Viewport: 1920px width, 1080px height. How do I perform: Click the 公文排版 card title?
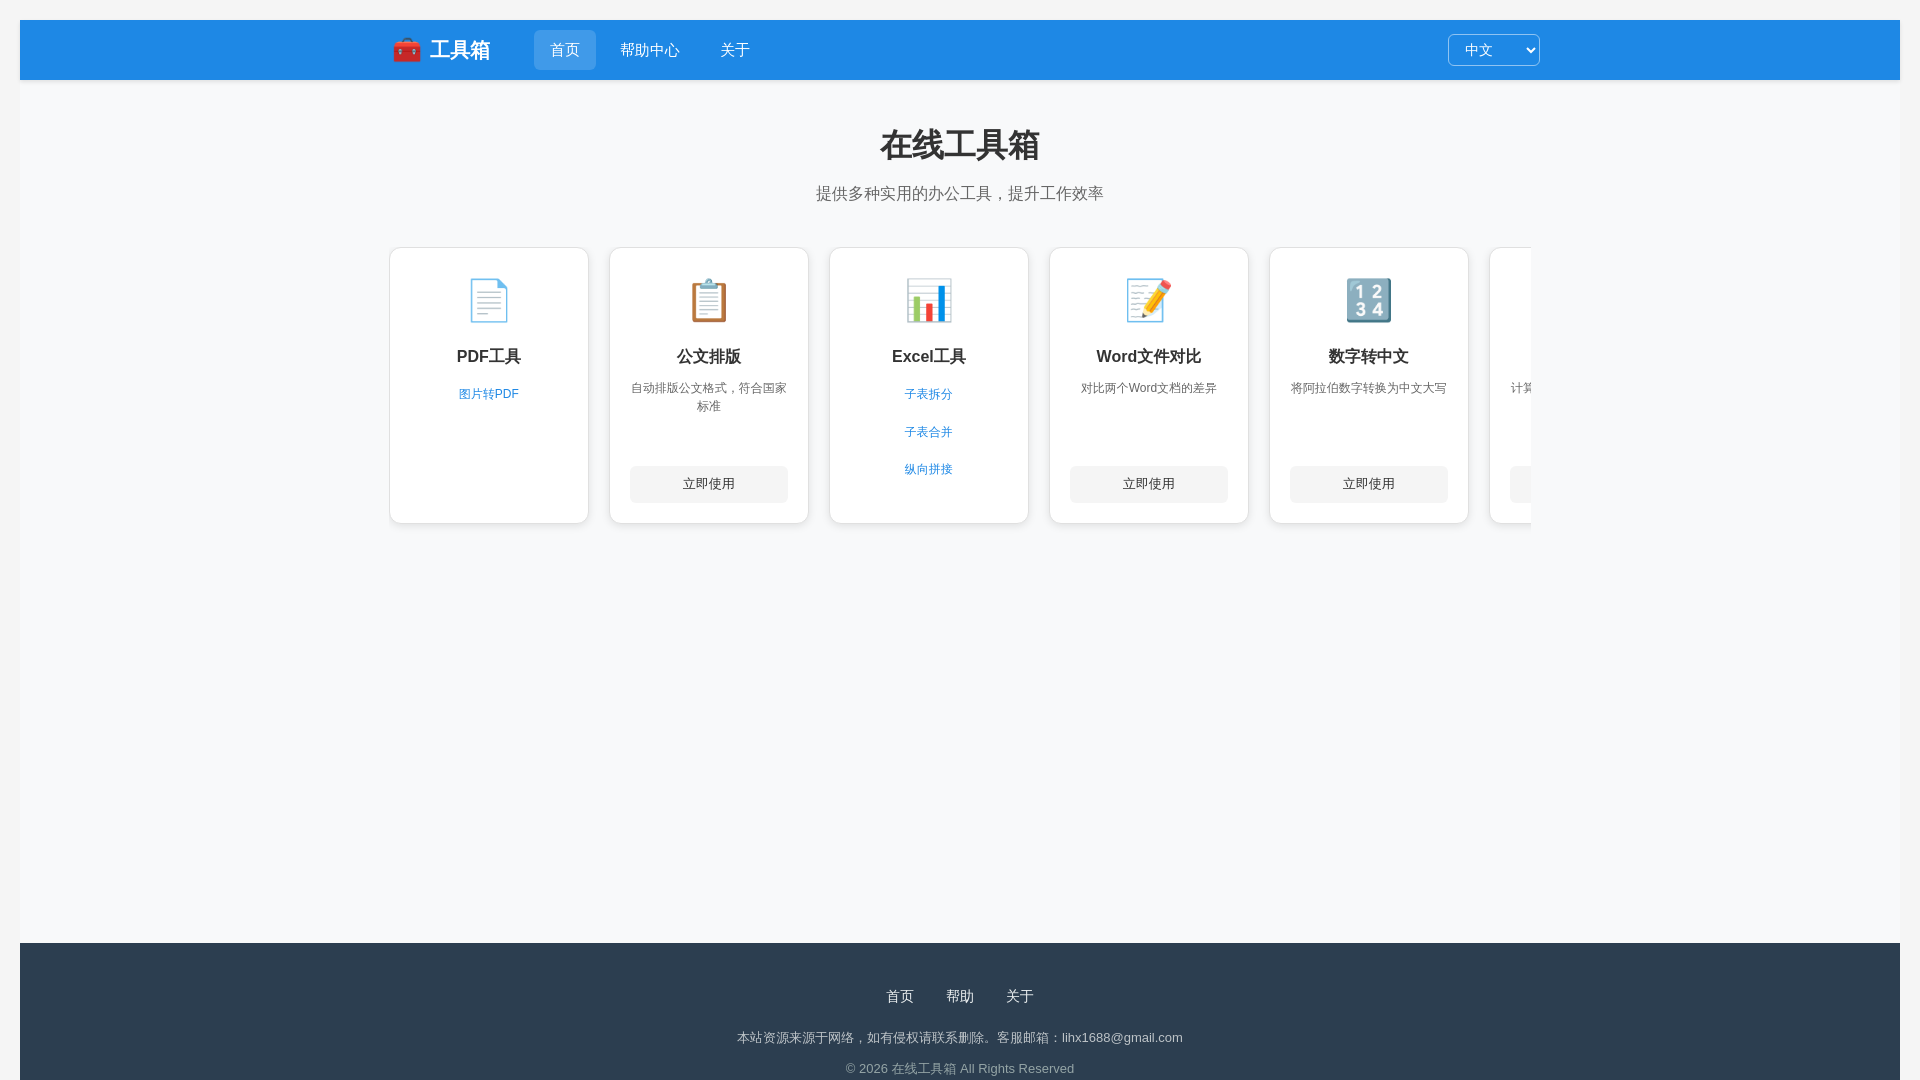[709, 357]
